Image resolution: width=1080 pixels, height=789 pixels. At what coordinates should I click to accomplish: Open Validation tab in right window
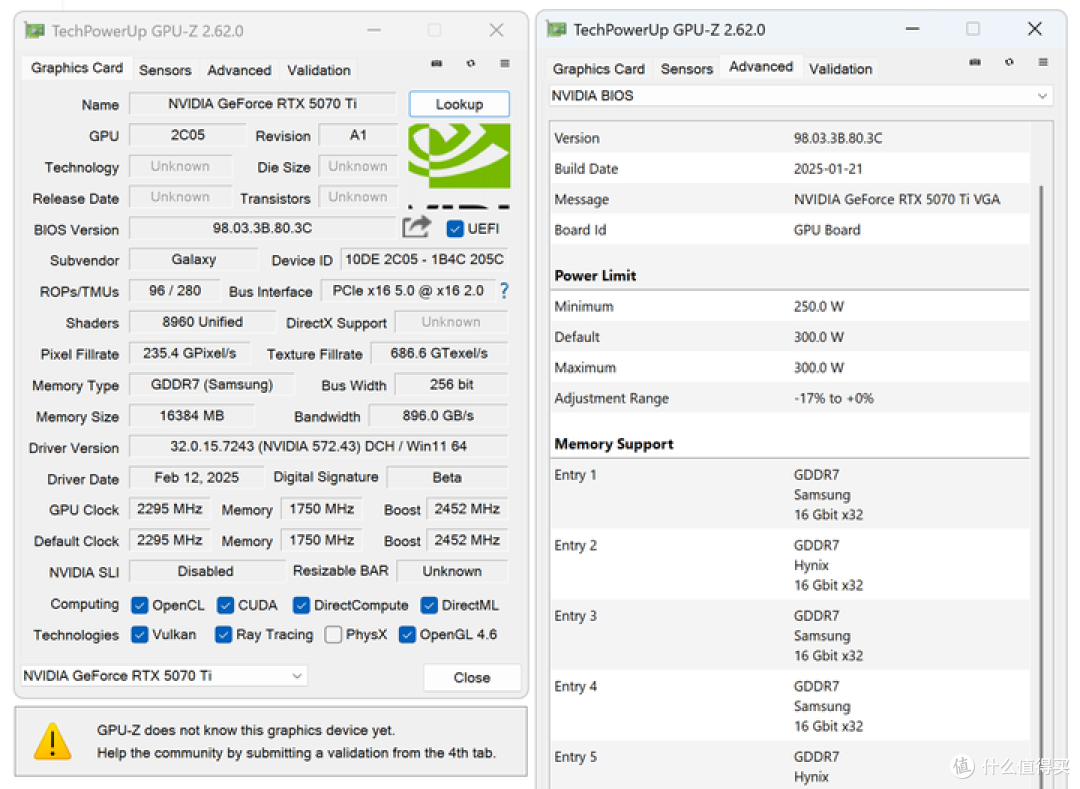[x=840, y=69]
